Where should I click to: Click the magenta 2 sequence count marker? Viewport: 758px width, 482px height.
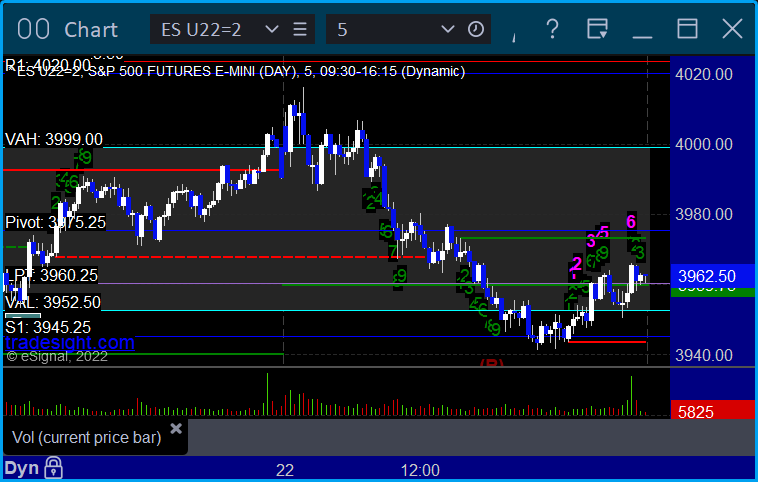point(577,264)
